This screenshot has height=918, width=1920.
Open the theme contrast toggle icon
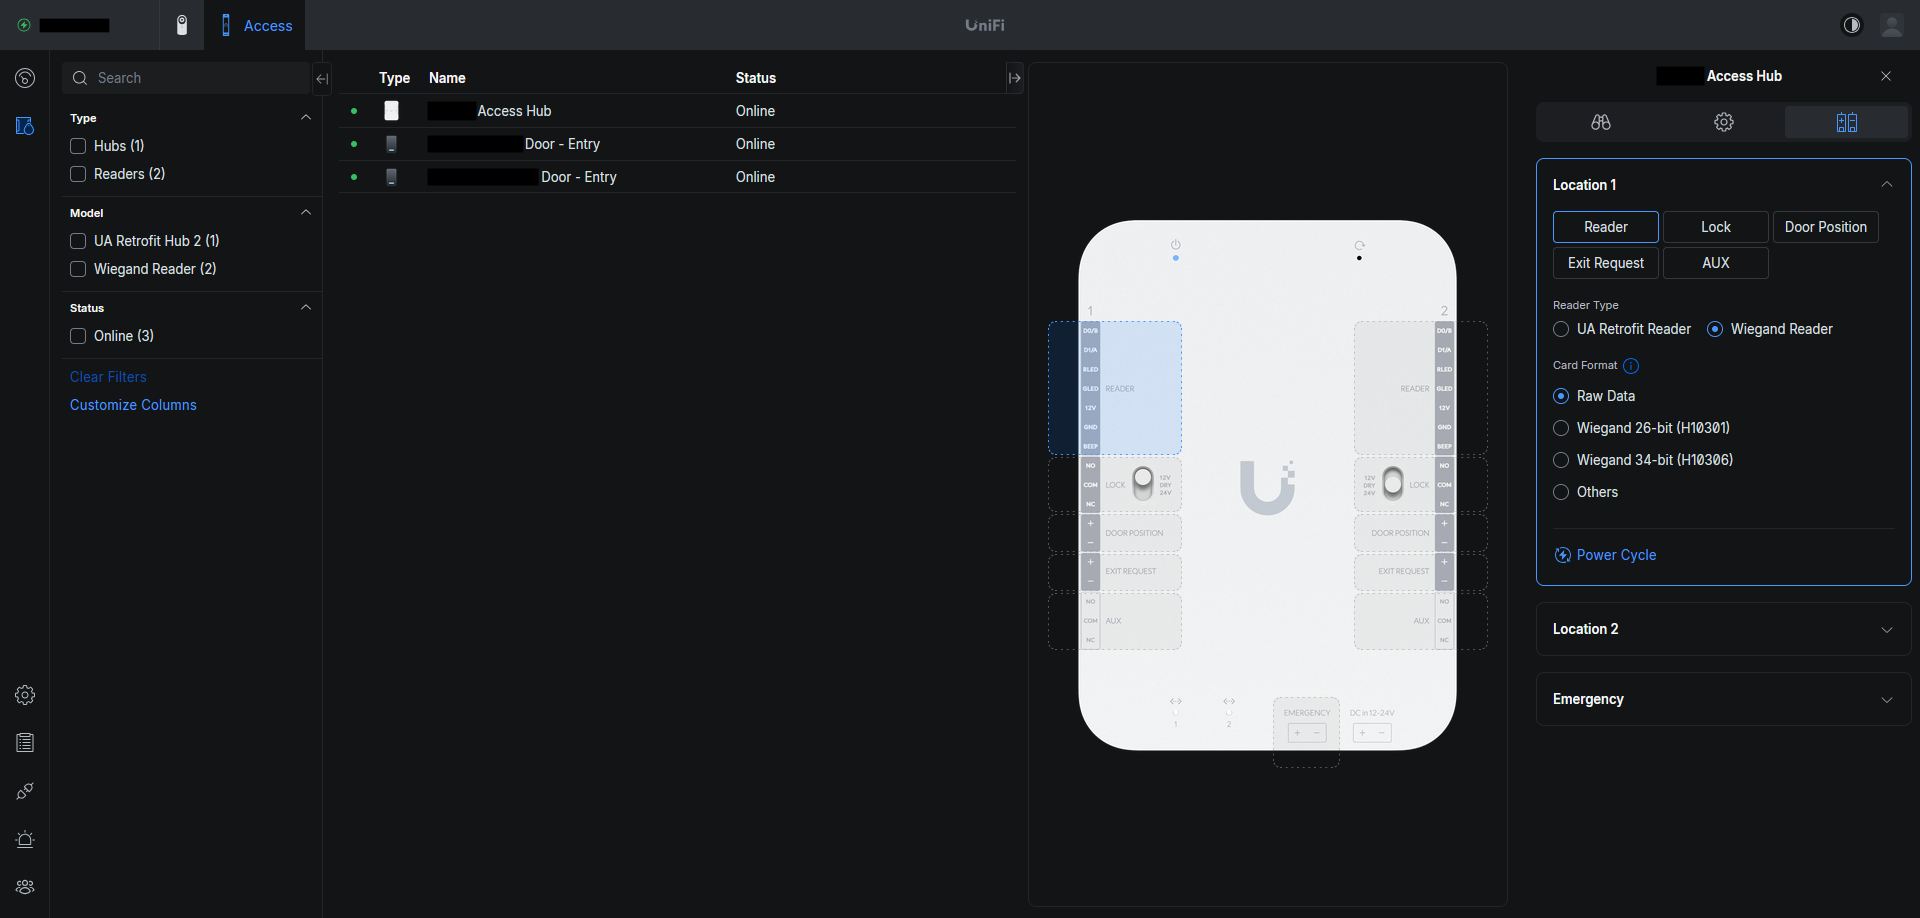pos(1851,26)
